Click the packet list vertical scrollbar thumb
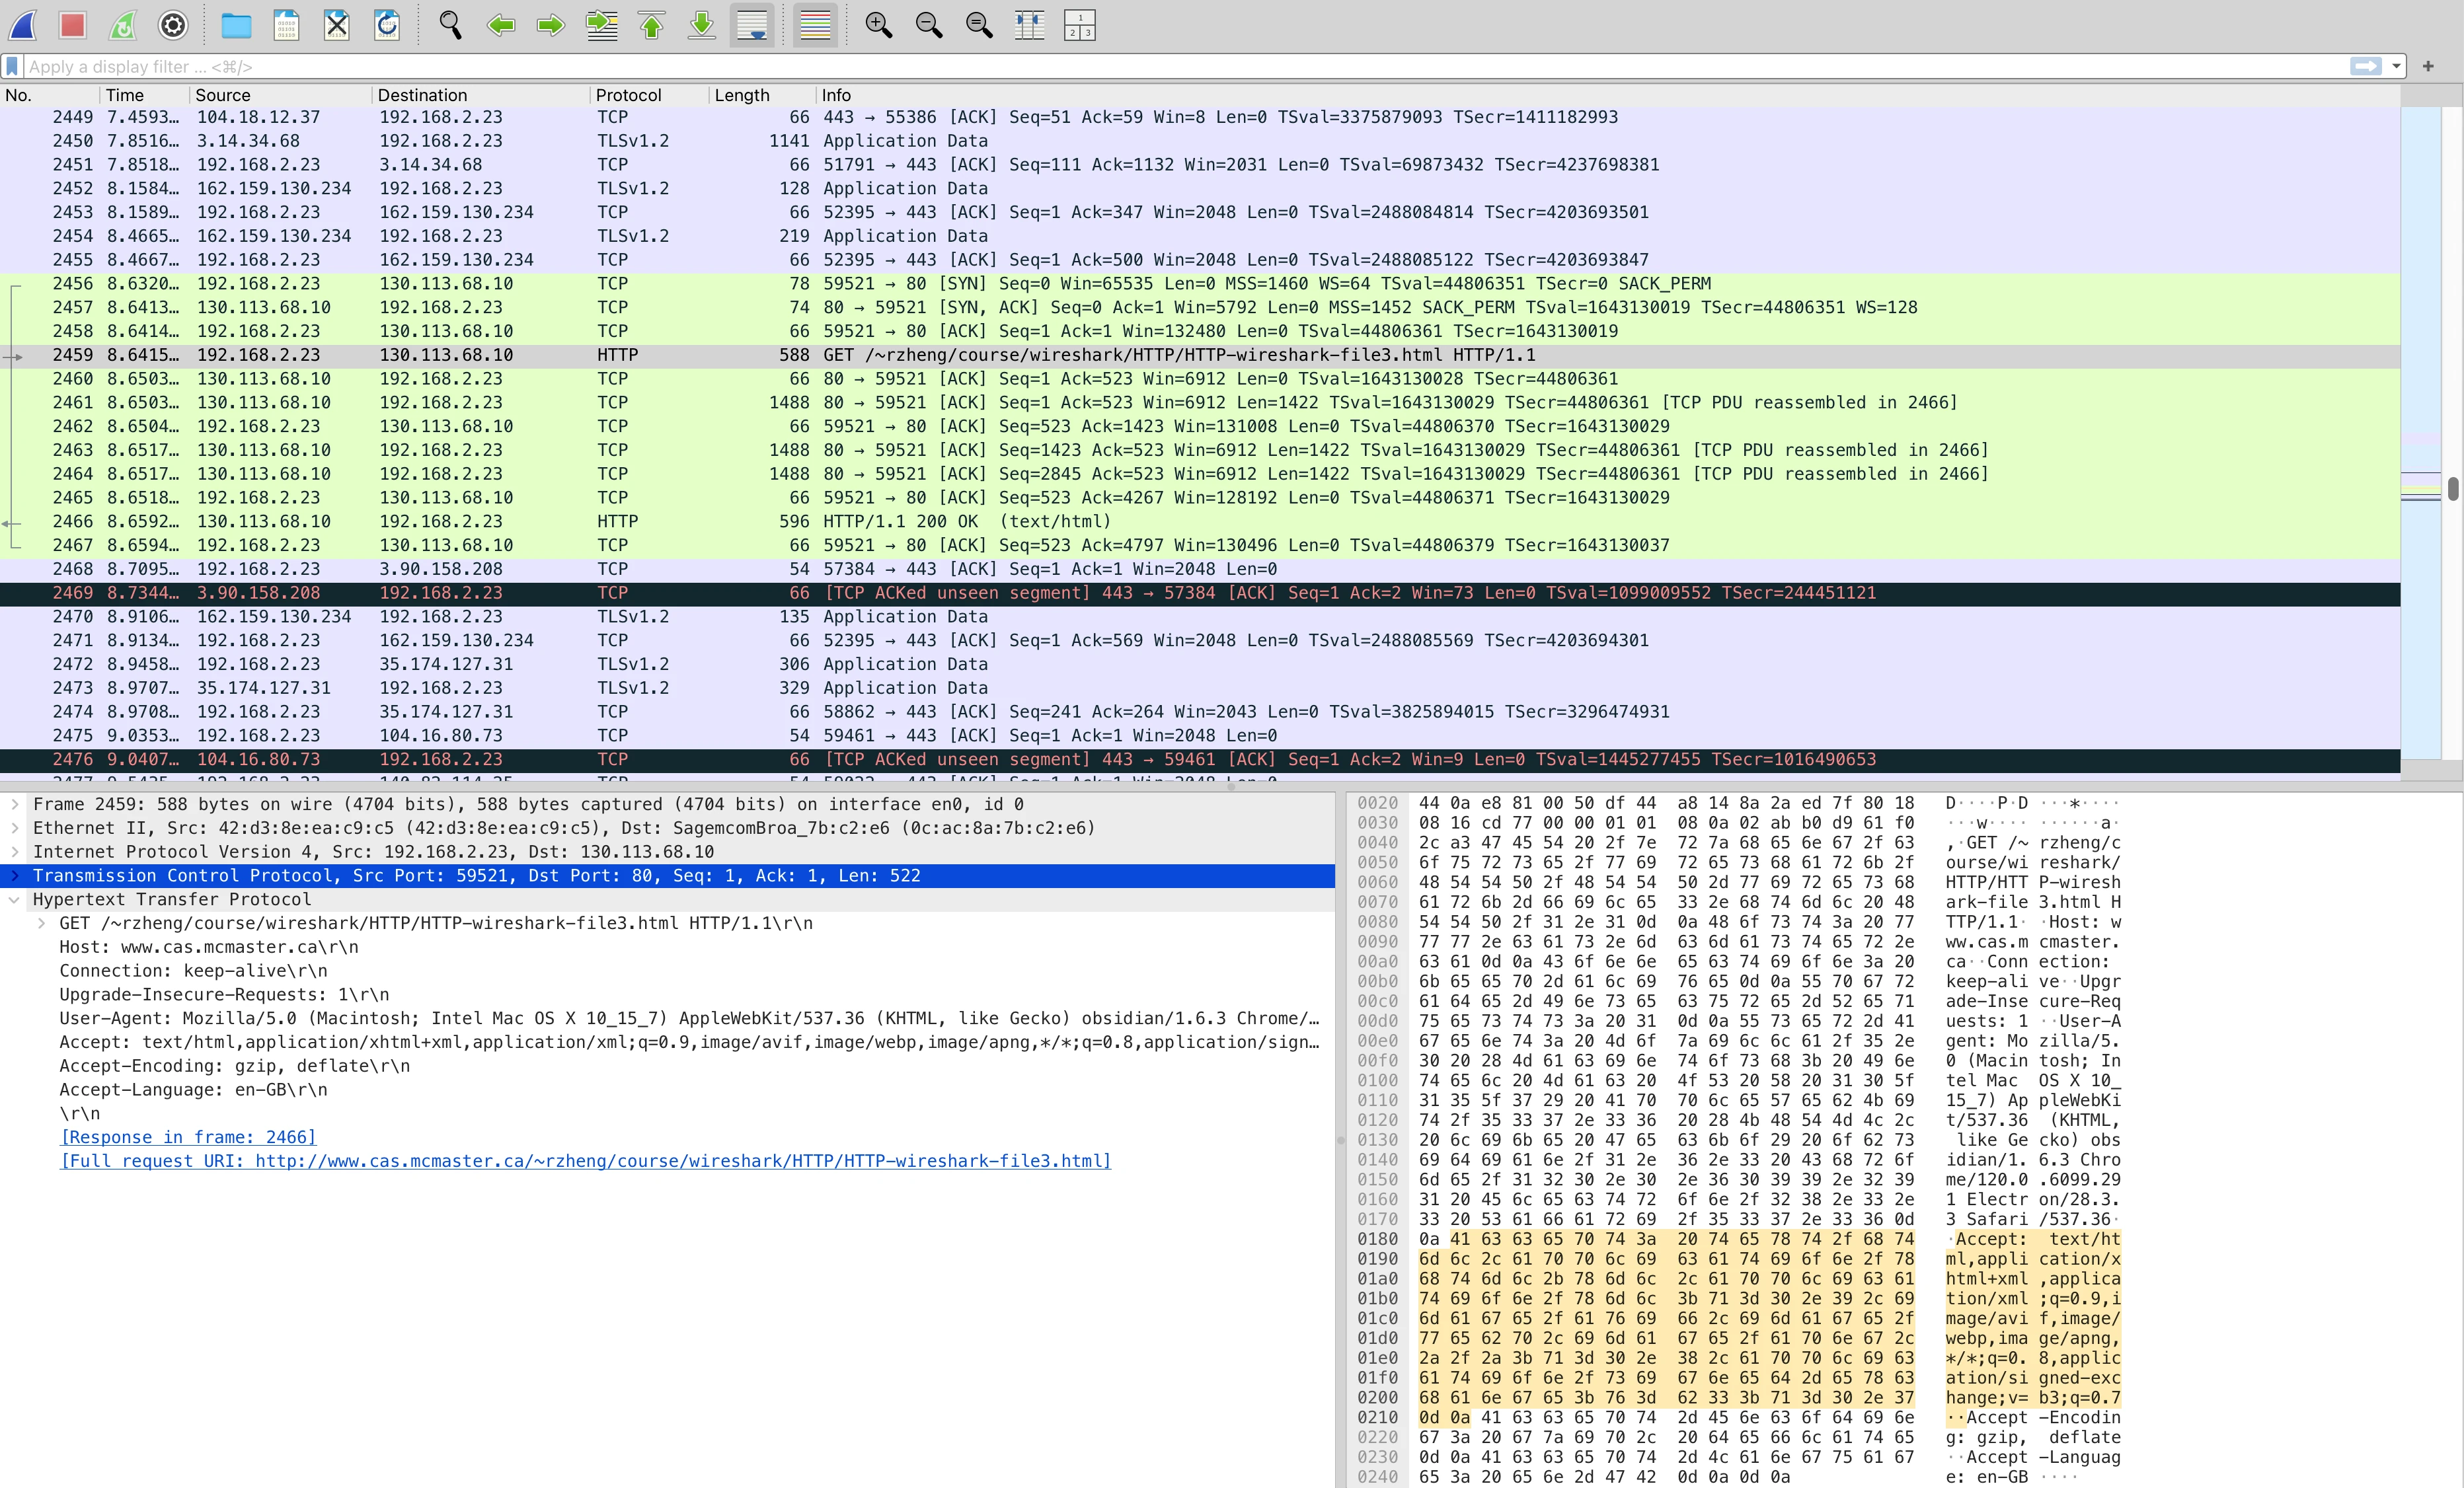2464x1488 pixels. (2453, 488)
